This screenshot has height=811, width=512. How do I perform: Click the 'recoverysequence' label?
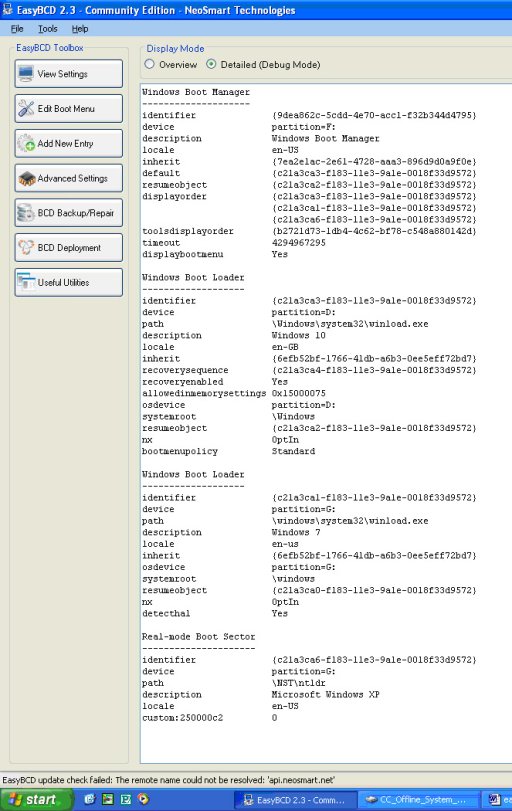pyautogui.click(x=185, y=370)
